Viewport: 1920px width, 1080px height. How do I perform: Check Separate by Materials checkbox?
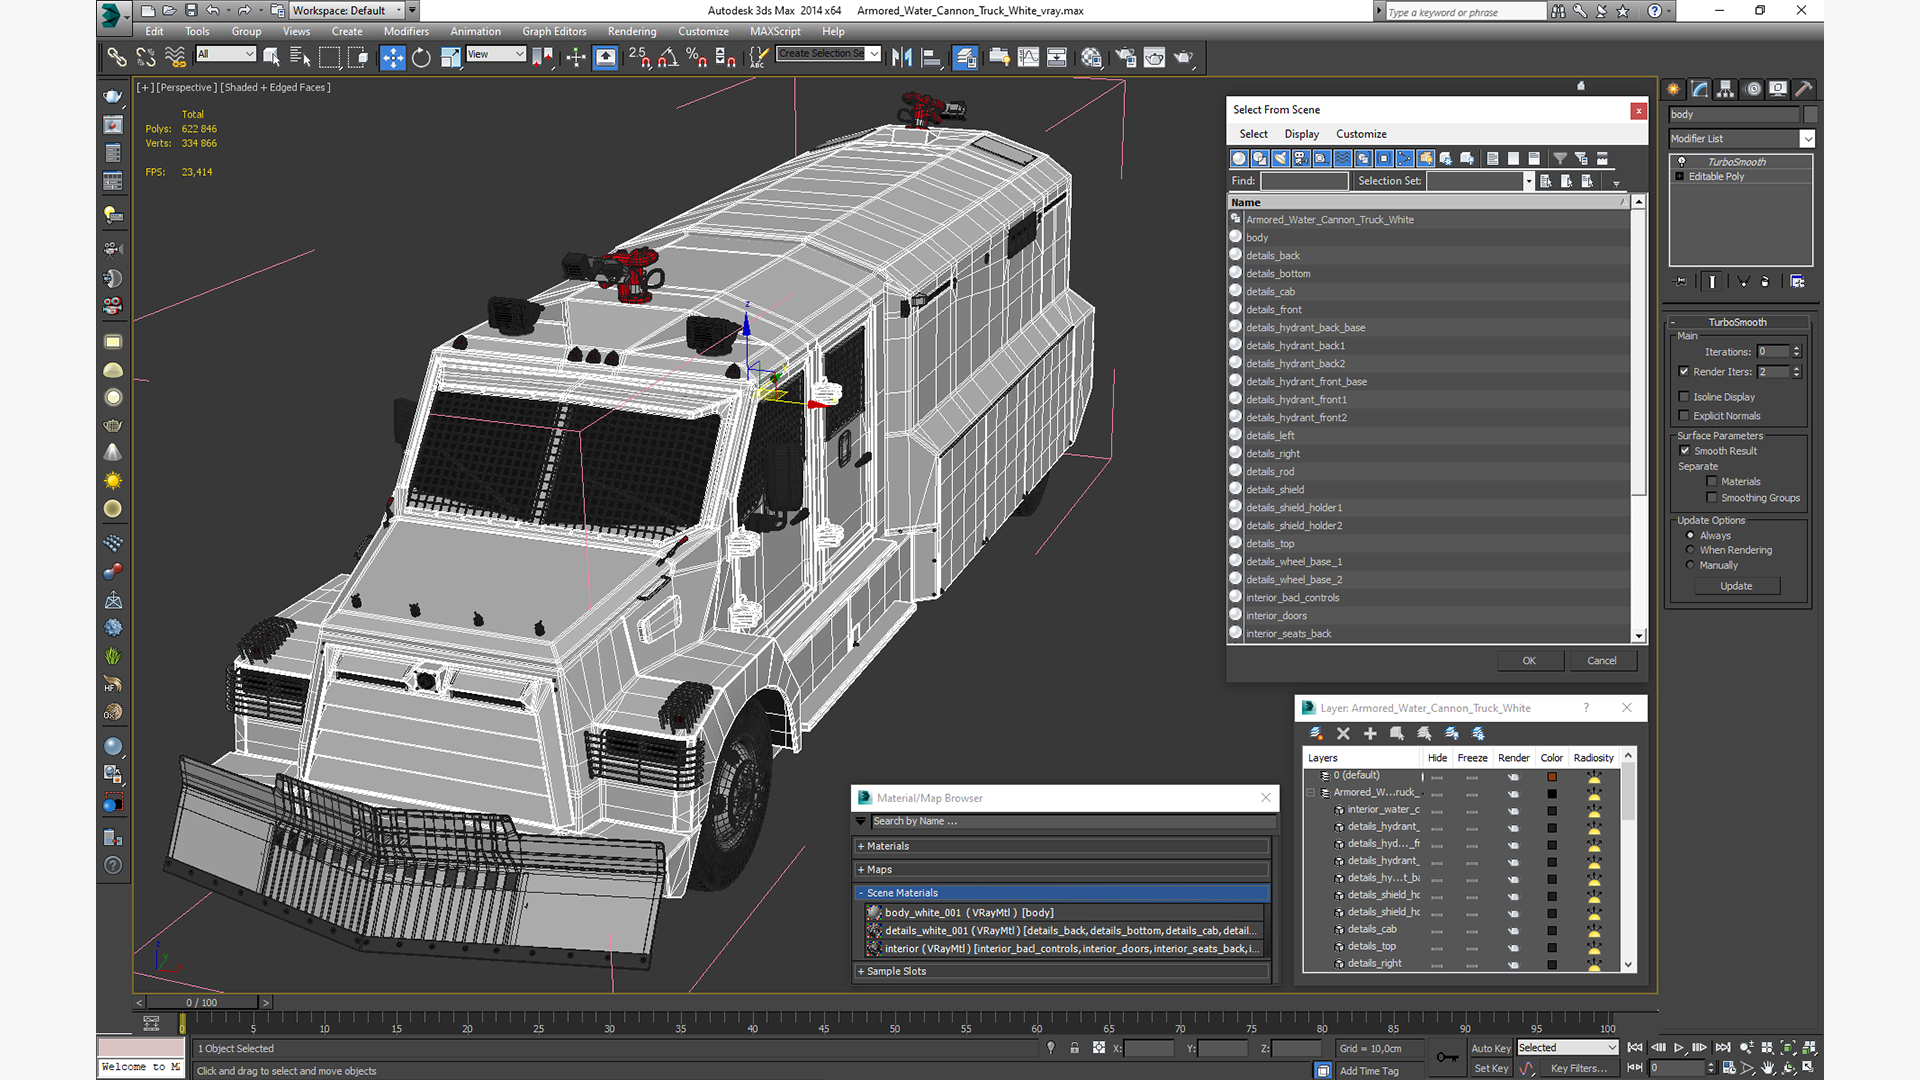pyautogui.click(x=1712, y=482)
